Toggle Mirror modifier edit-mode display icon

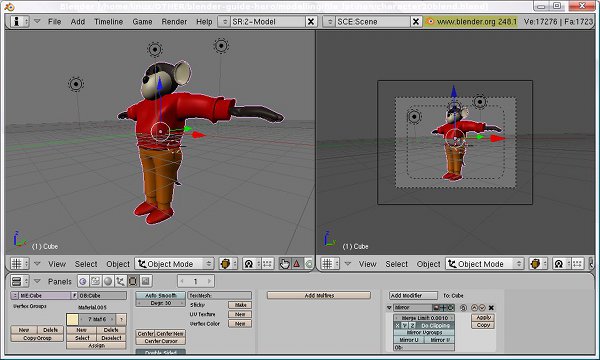point(450,308)
